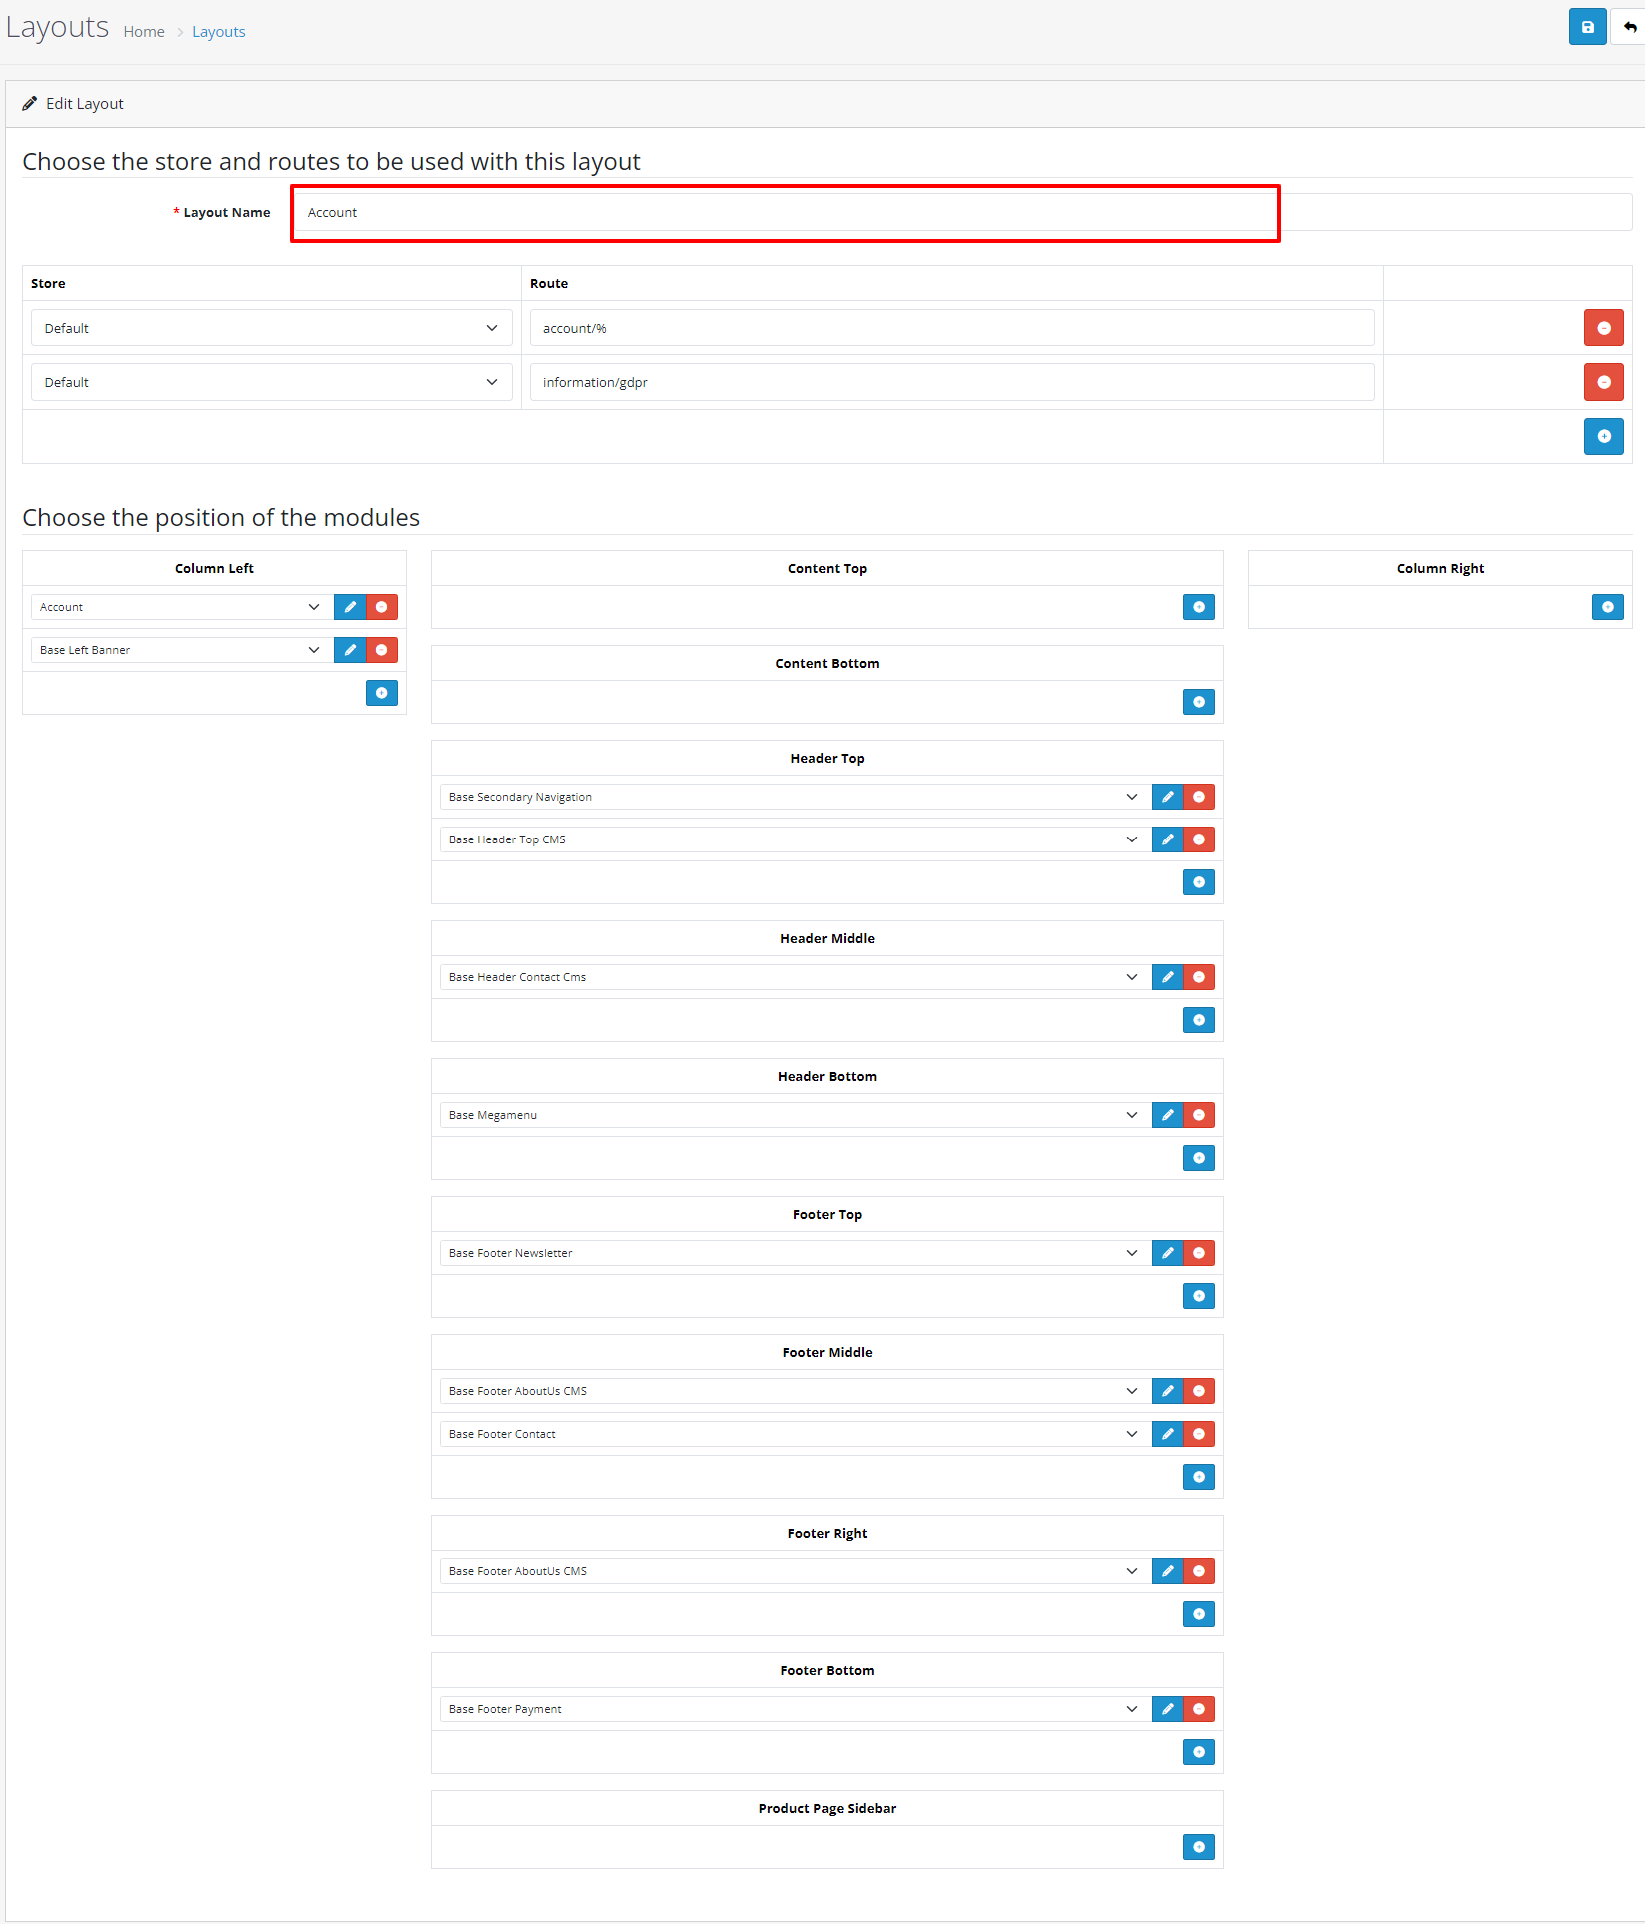Add module to Content Top

[x=1198, y=607]
